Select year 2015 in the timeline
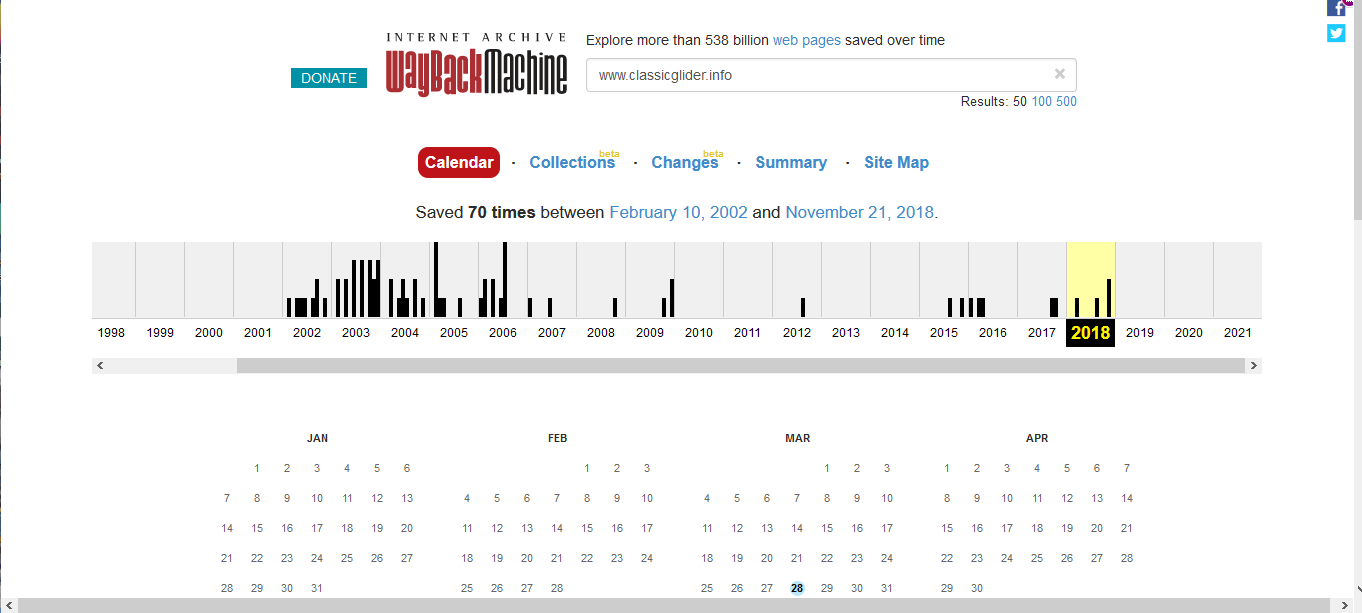 (x=944, y=333)
